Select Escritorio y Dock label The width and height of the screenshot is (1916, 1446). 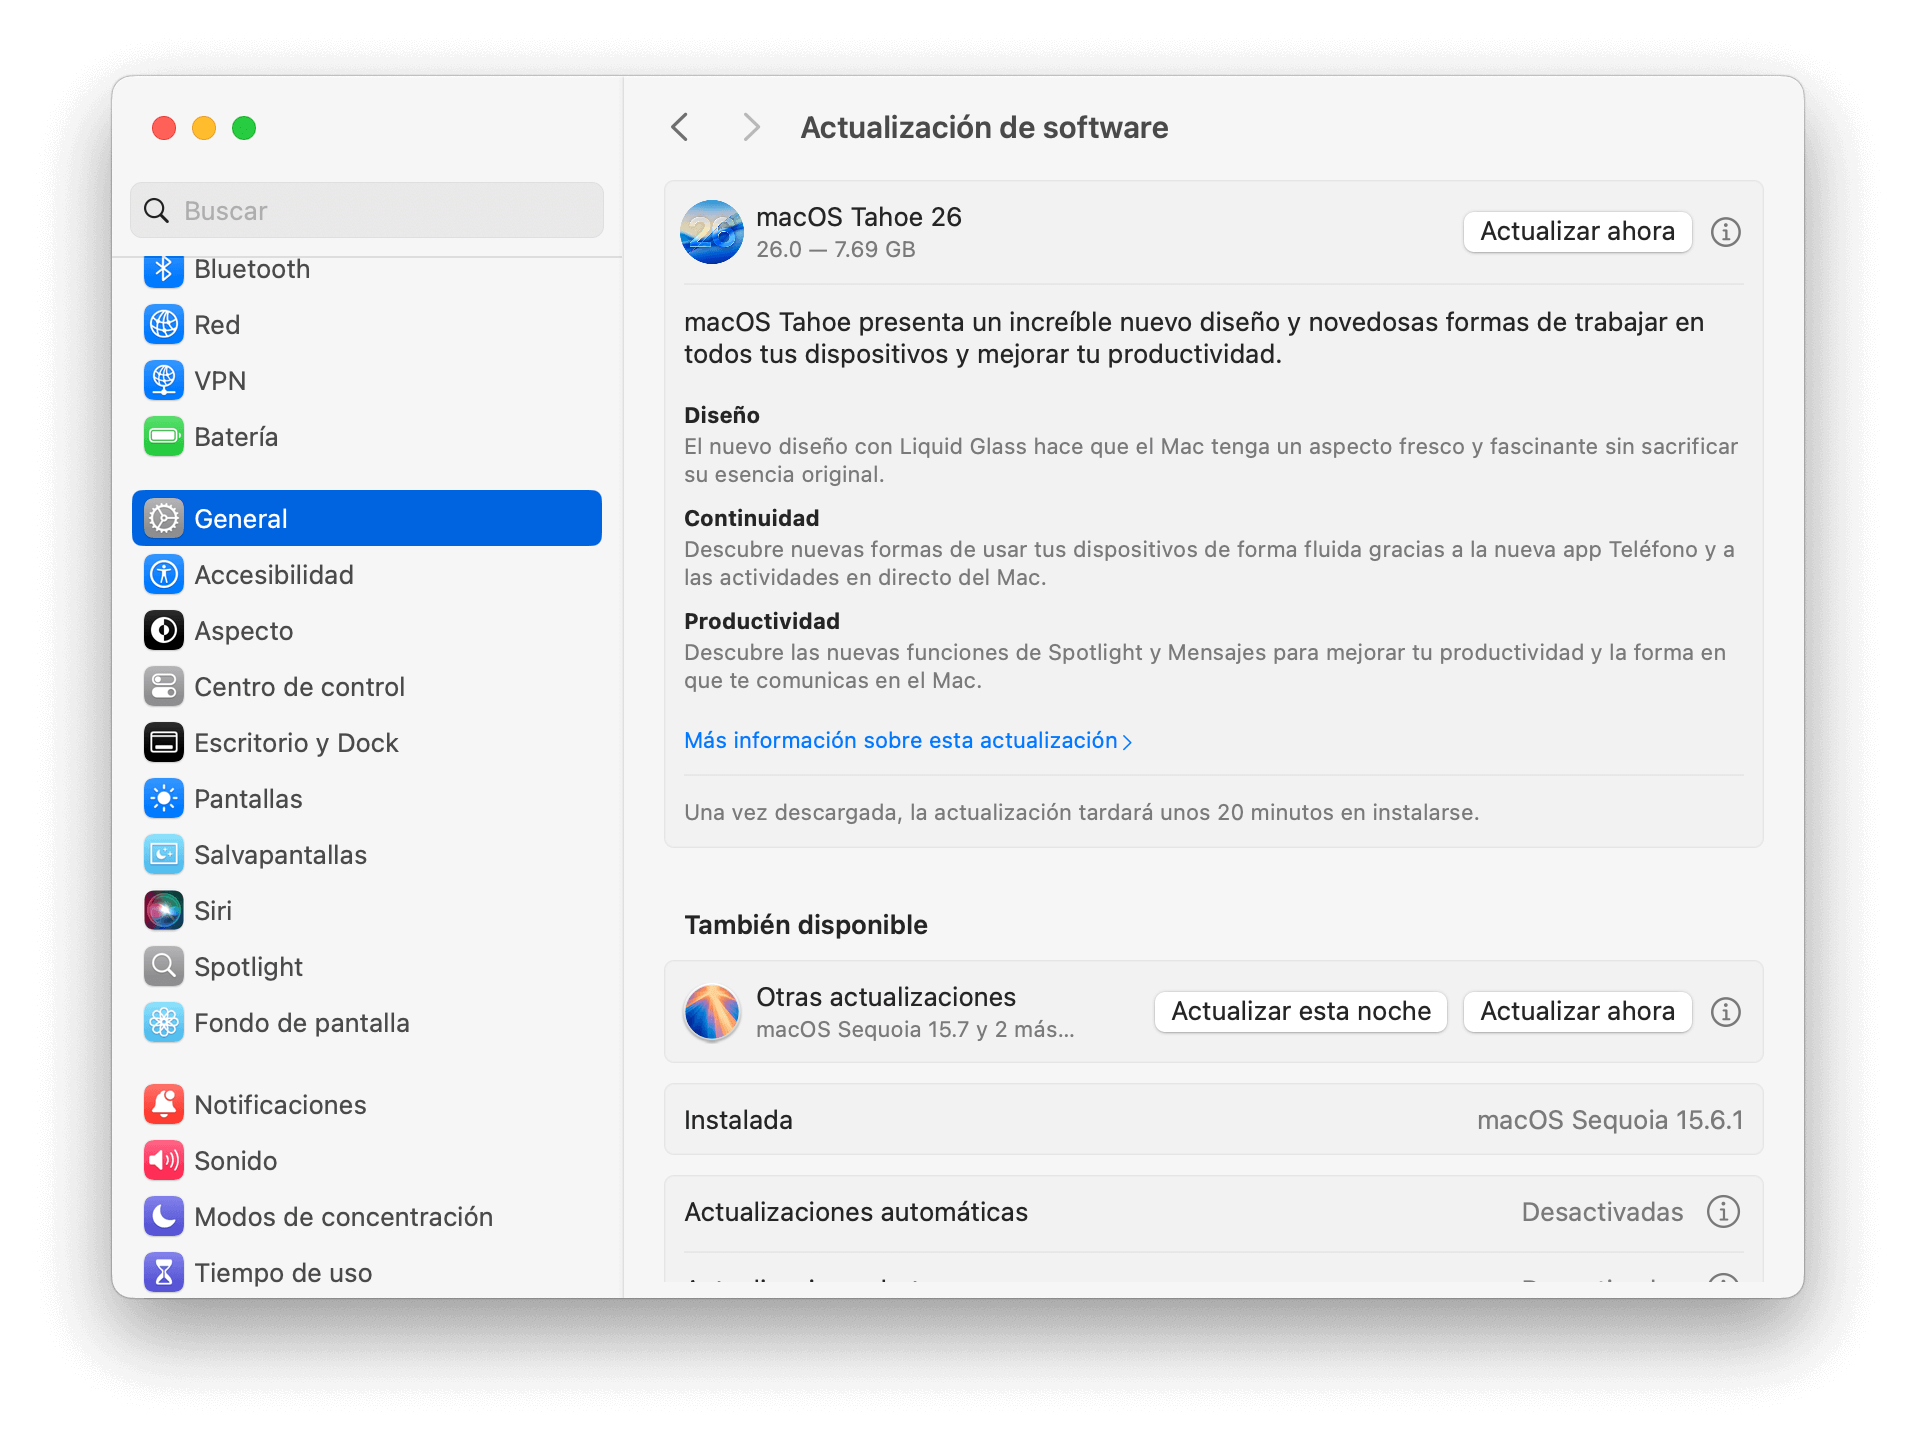click(x=296, y=743)
